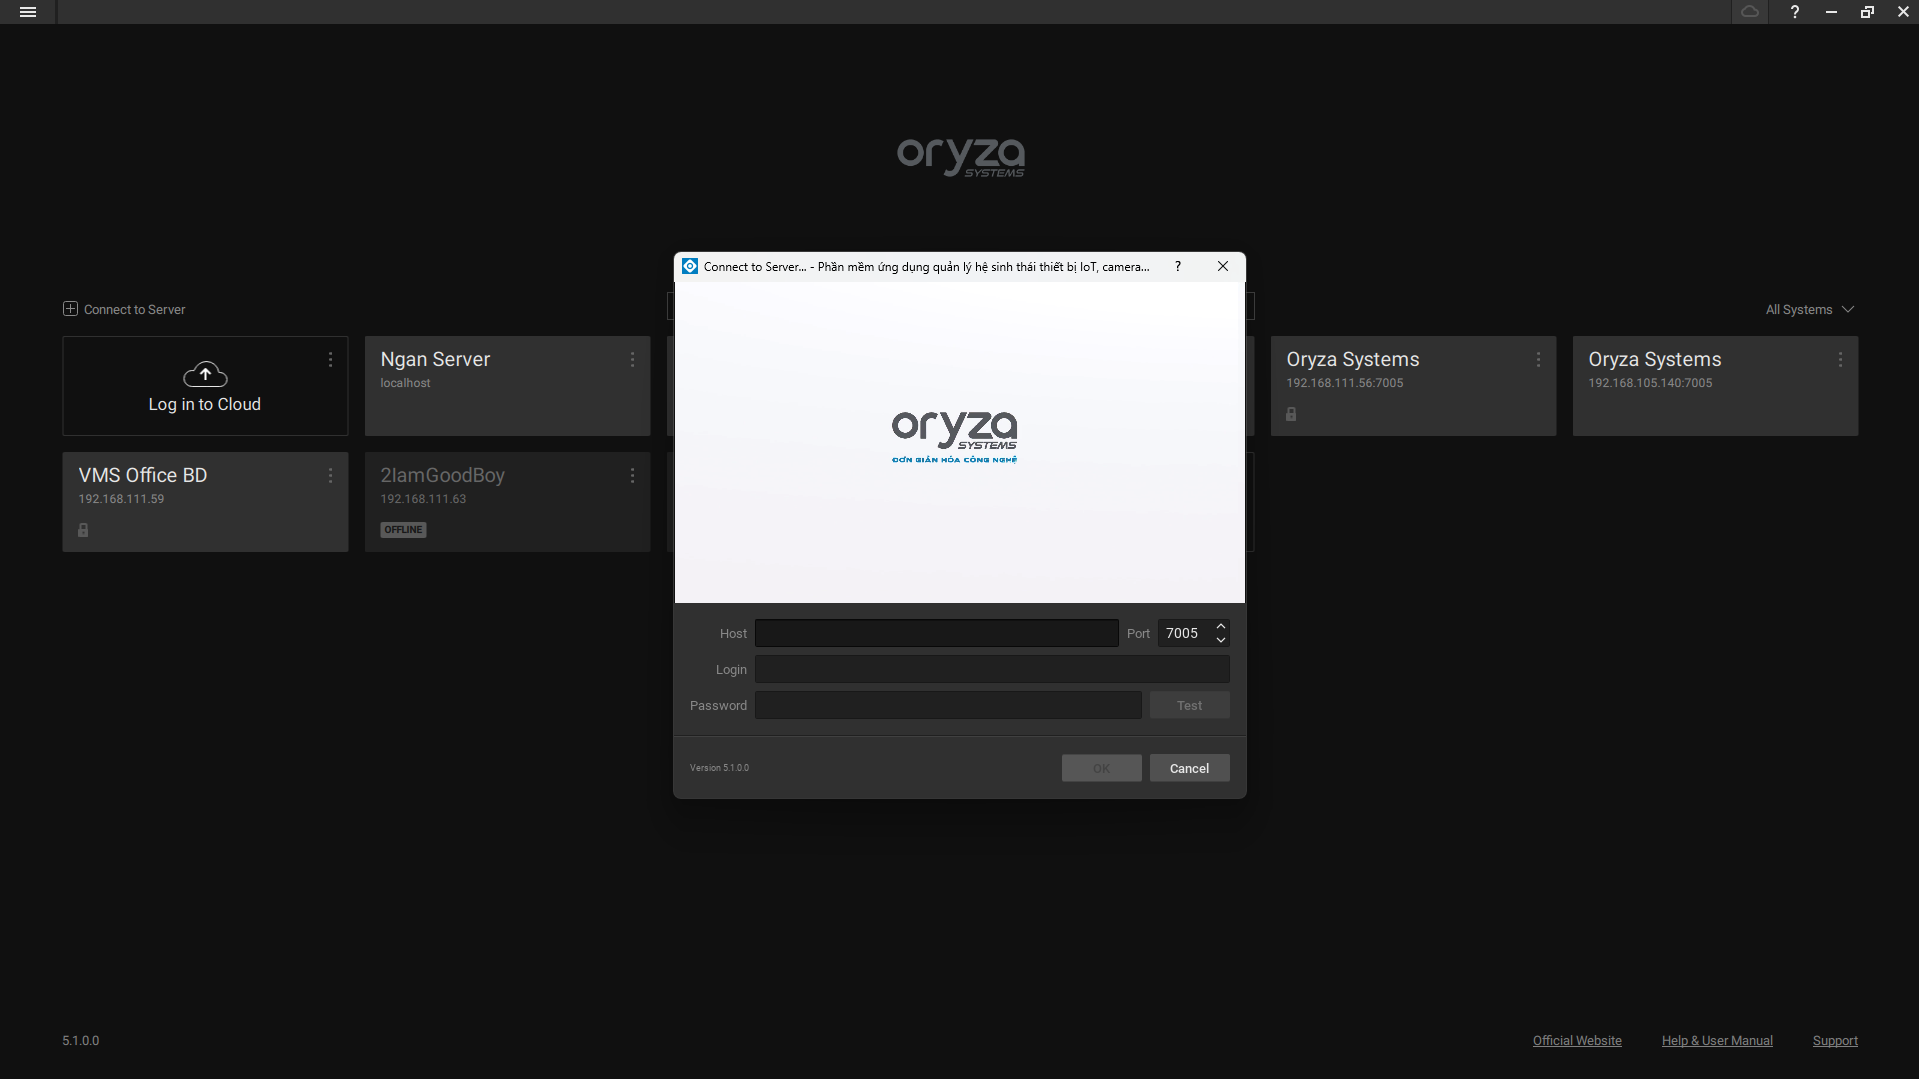Click the version 5.1.0.0 text at bottom left
This screenshot has height=1079, width=1919.
click(x=81, y=1040)
